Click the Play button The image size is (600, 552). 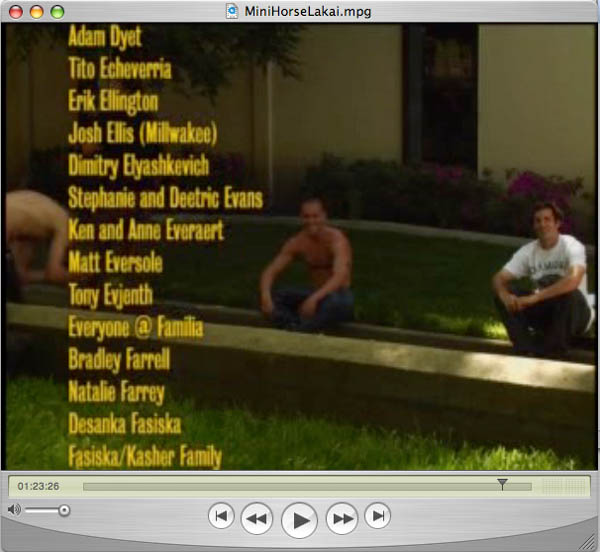[x=299, y=520]
